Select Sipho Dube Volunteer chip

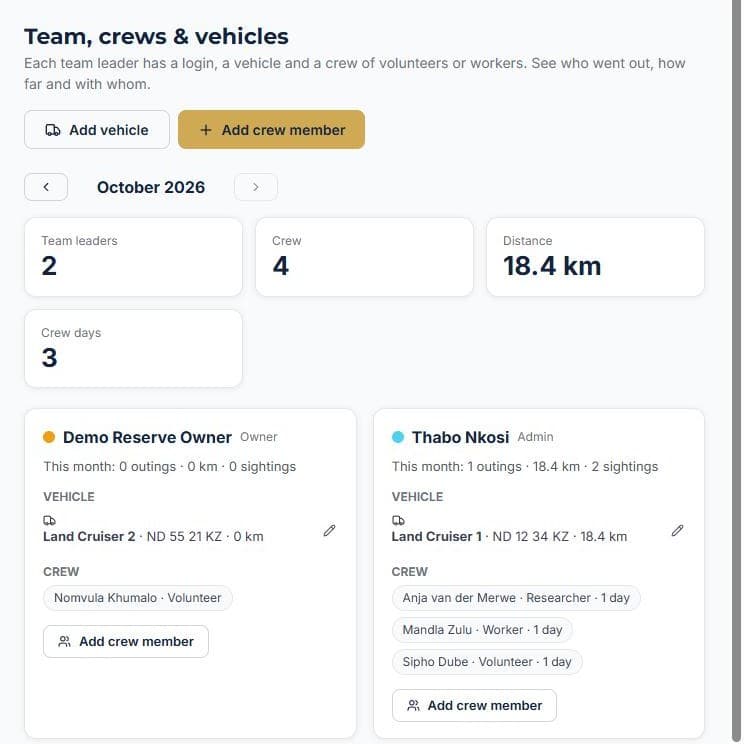point(487,661)
